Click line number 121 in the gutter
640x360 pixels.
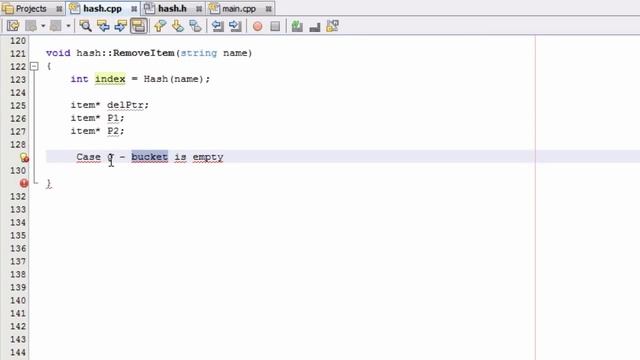18,53
